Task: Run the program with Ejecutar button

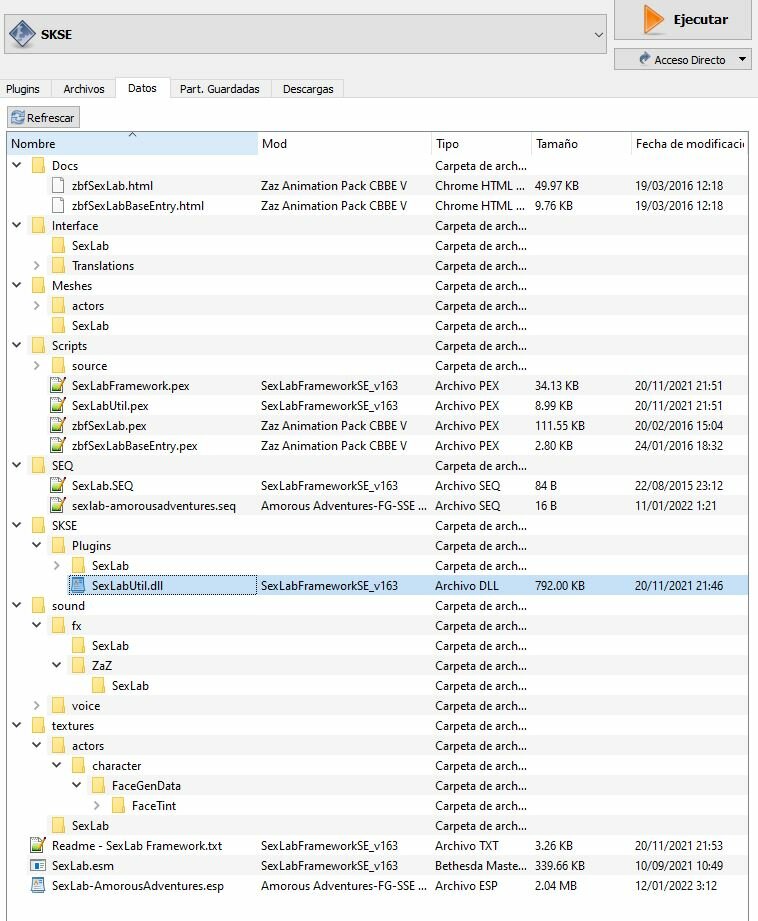Action: (683, 19)
